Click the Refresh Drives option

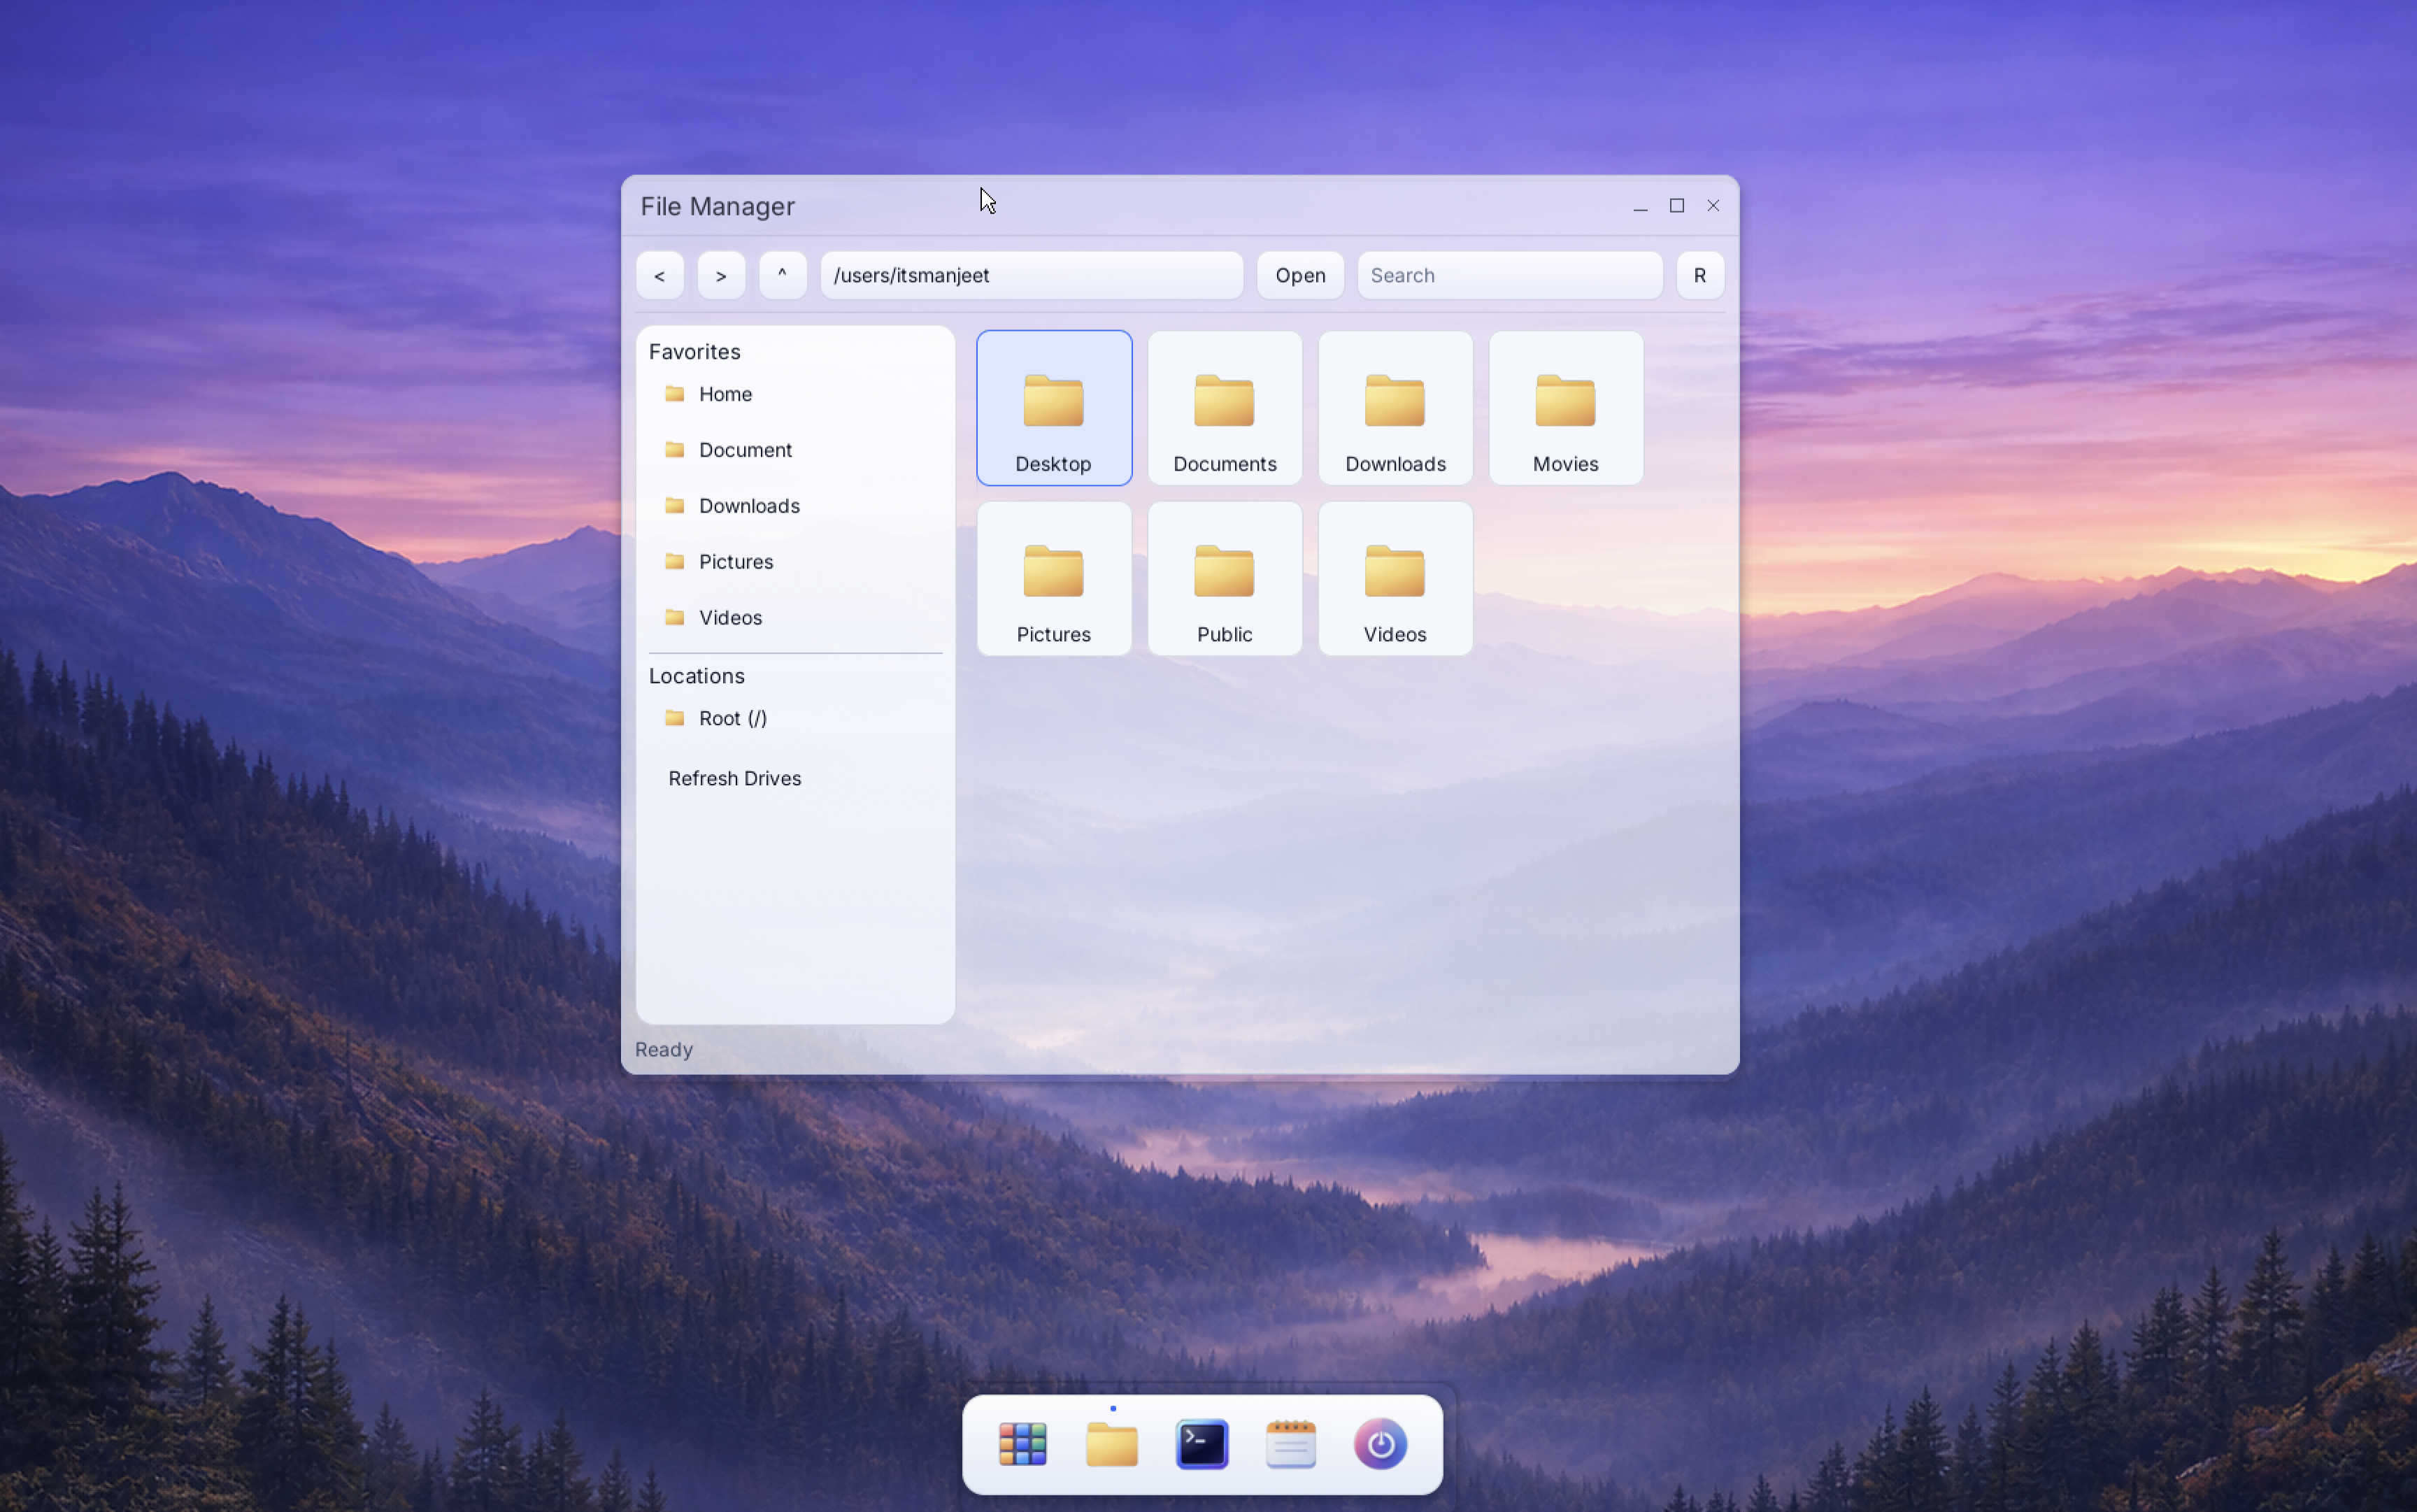pos(734,778)
